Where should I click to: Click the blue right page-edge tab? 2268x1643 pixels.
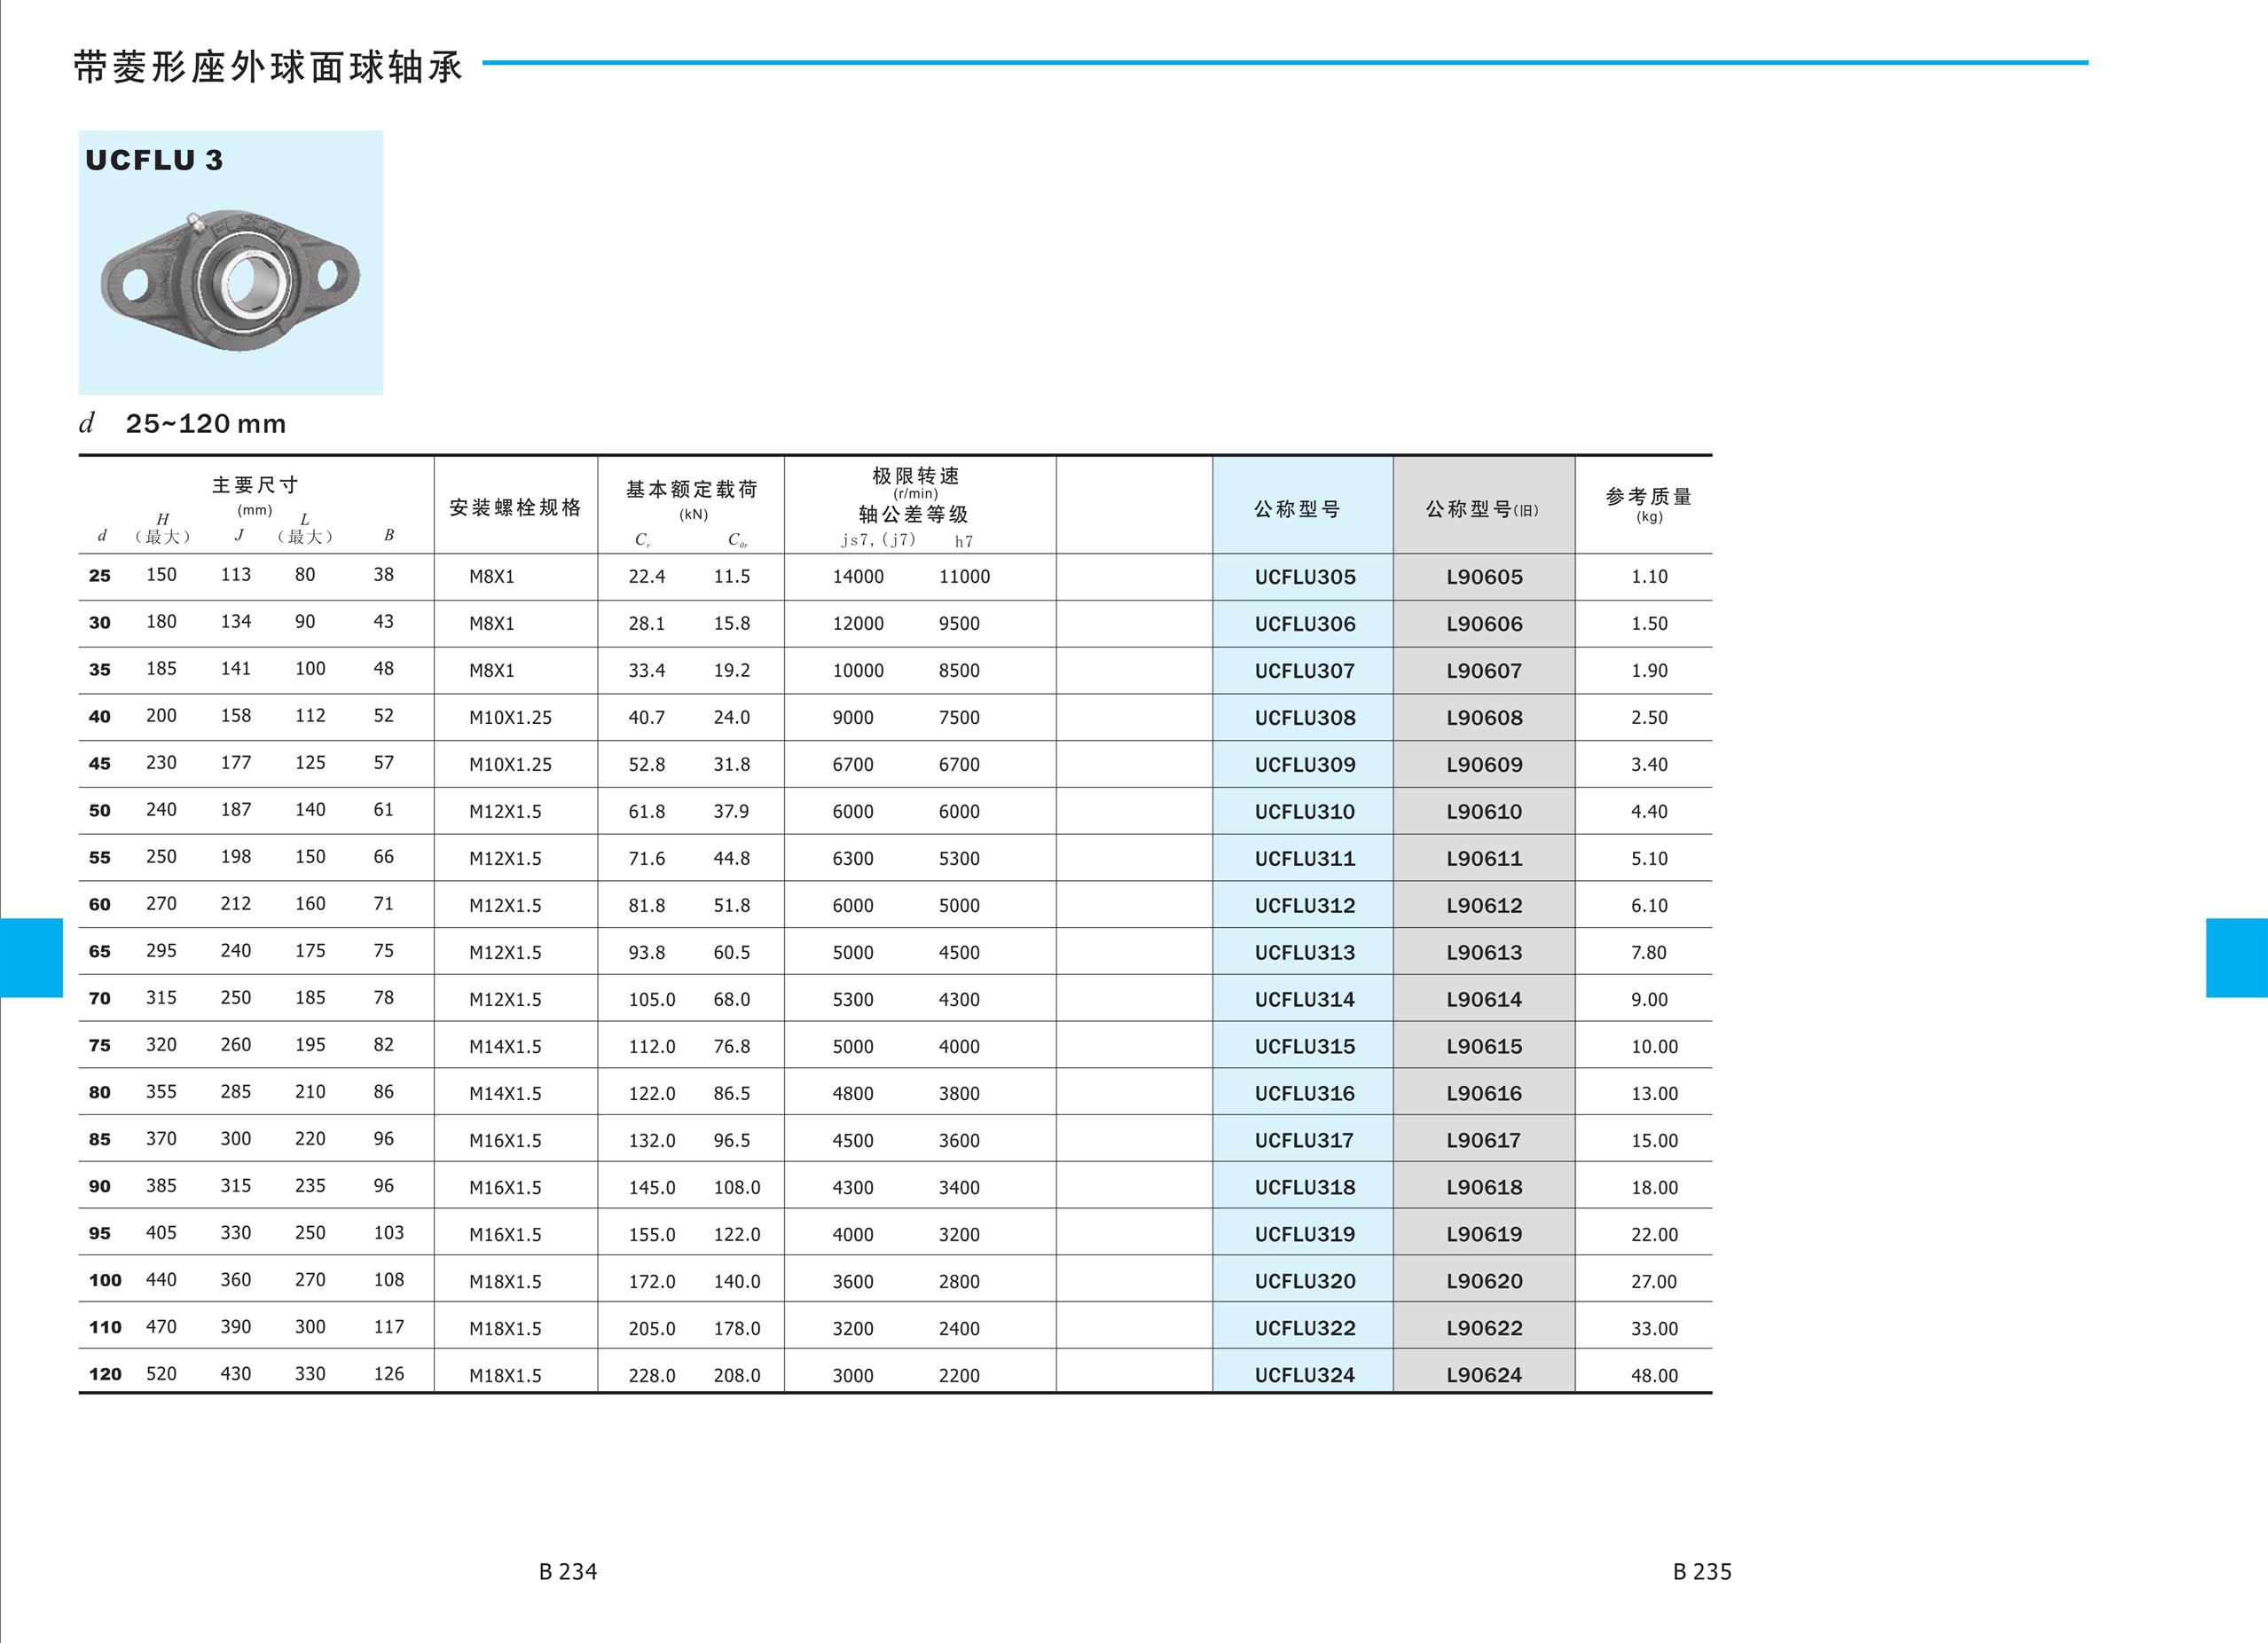point(2236,957)
